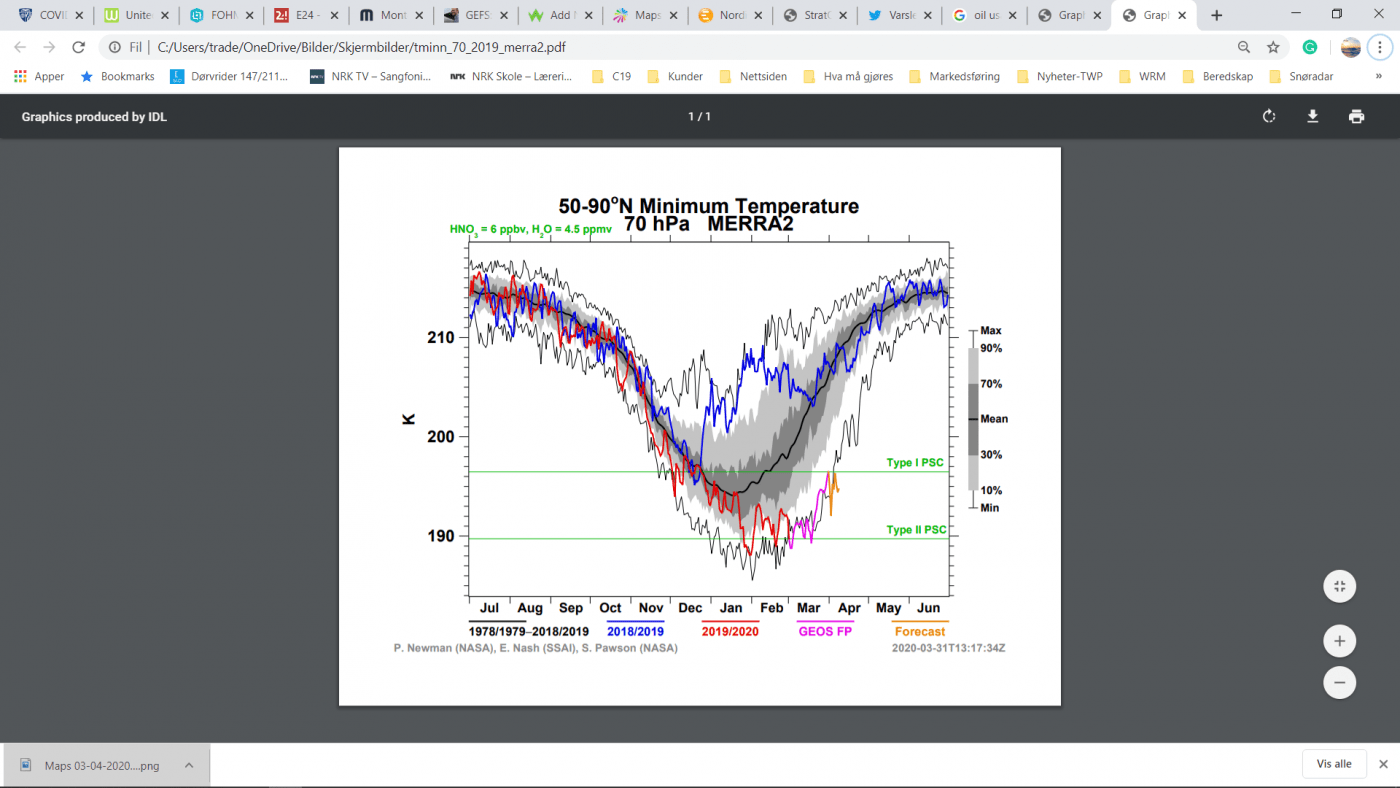Zoom out with the minus button

pos(1339,682)
